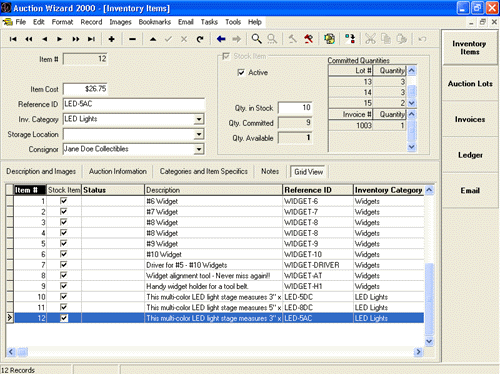Navigate back with blue left arrow
This screenshot has width=500, height=374.
[221, 39]
